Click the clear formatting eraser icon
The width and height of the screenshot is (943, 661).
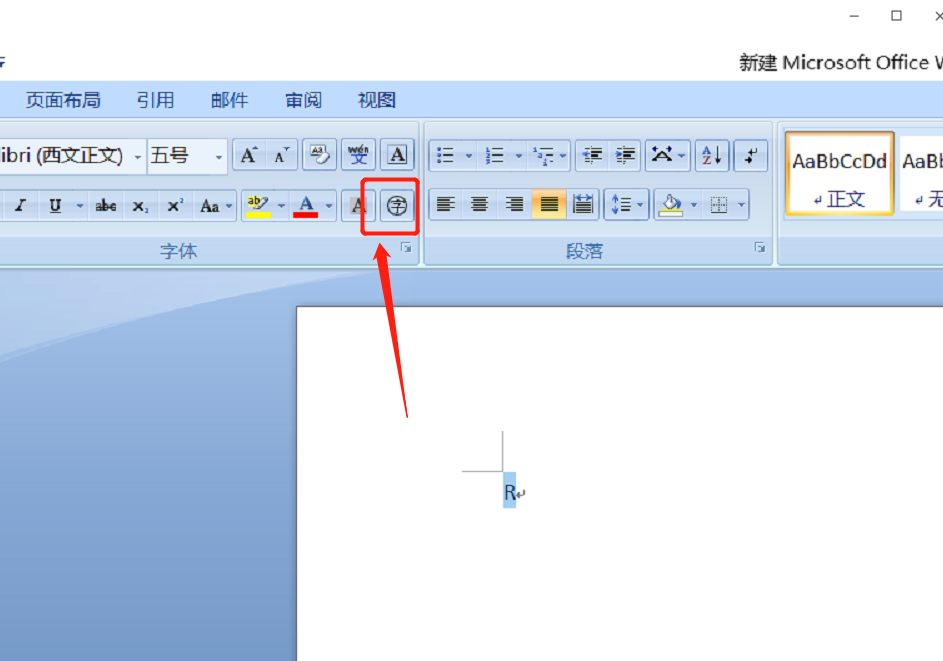319,155
